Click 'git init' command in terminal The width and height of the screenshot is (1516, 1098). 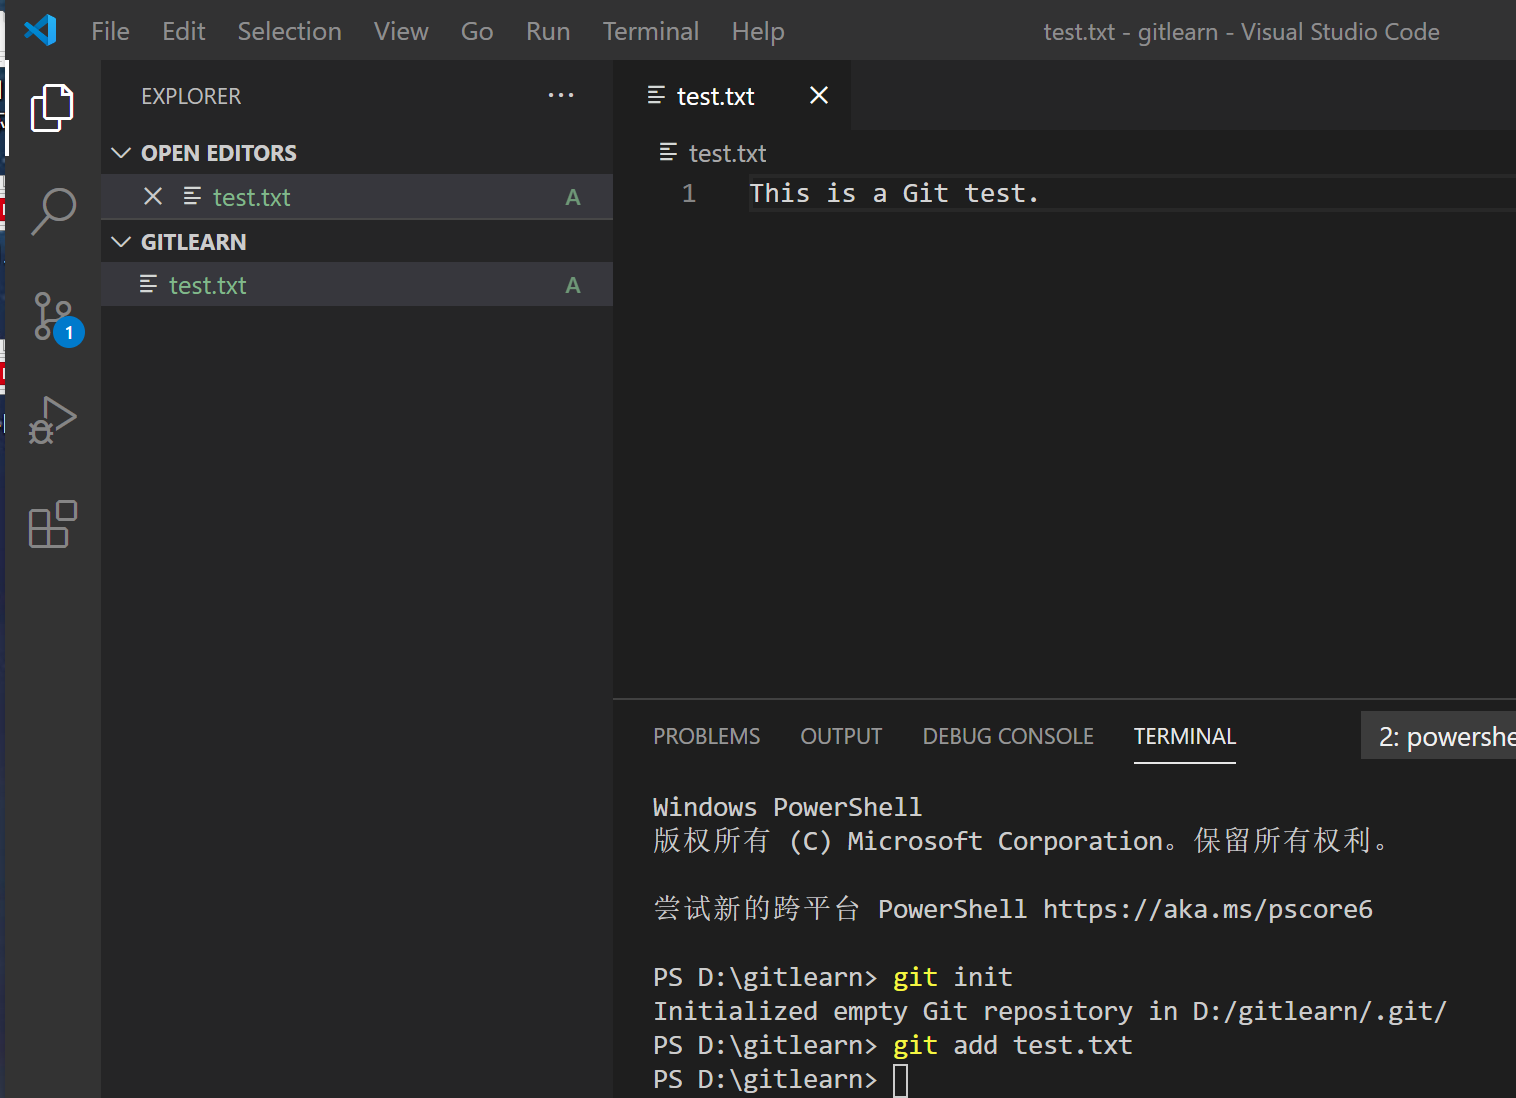click(x=953, y=977)
